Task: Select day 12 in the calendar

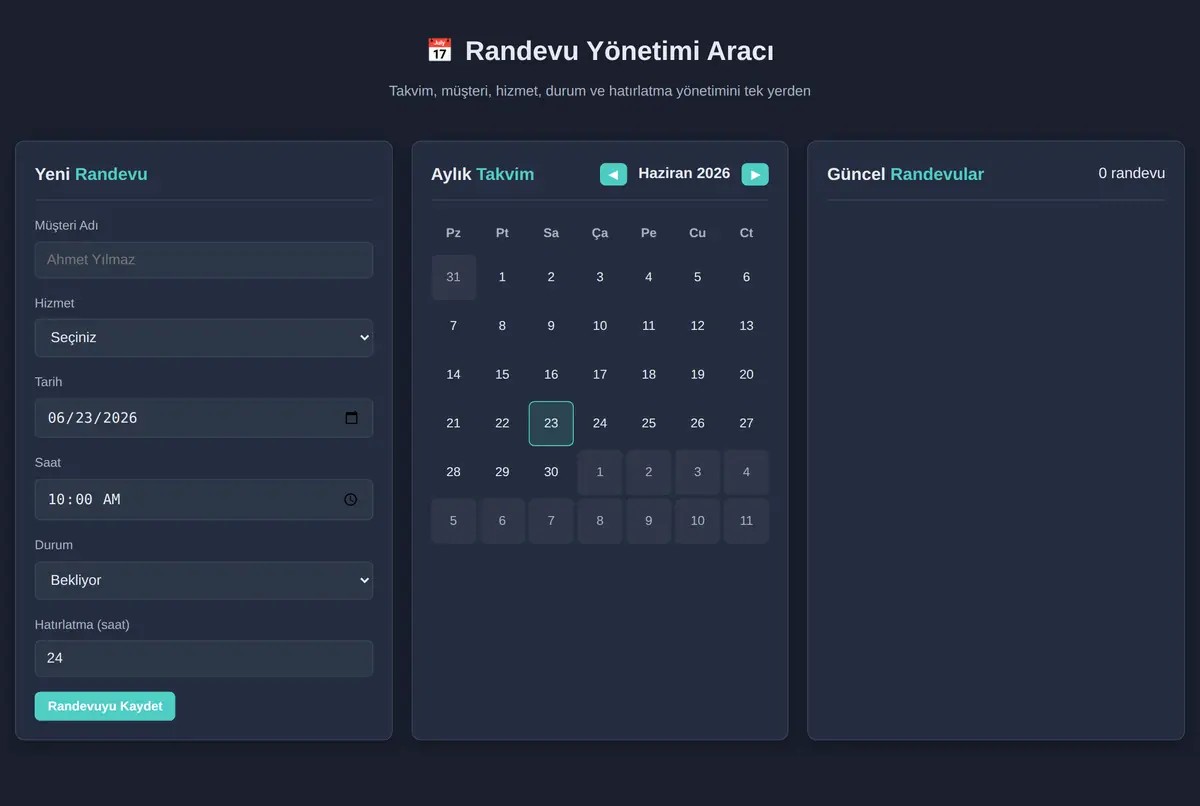Action: pyautogui.click(x=697, y=326)
